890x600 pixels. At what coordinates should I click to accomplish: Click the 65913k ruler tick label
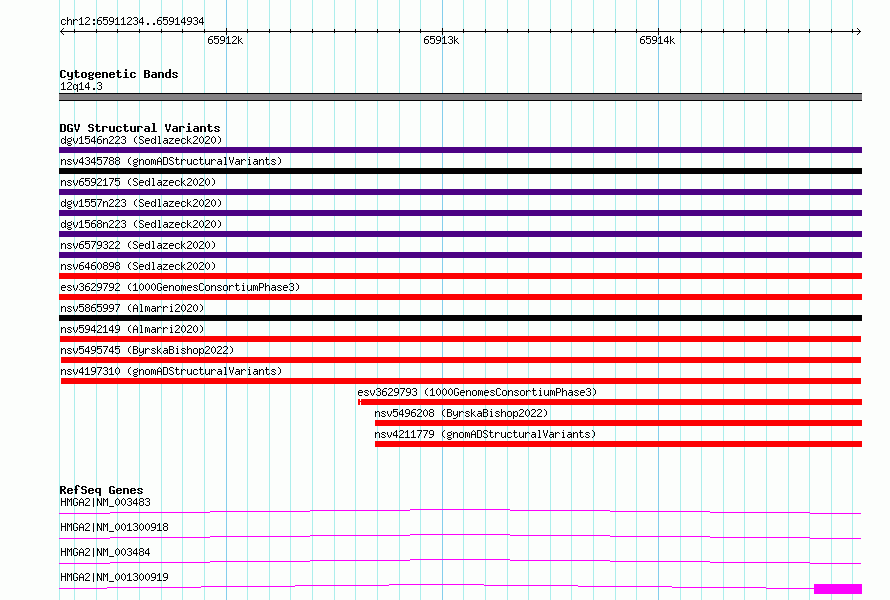[441, 40]
